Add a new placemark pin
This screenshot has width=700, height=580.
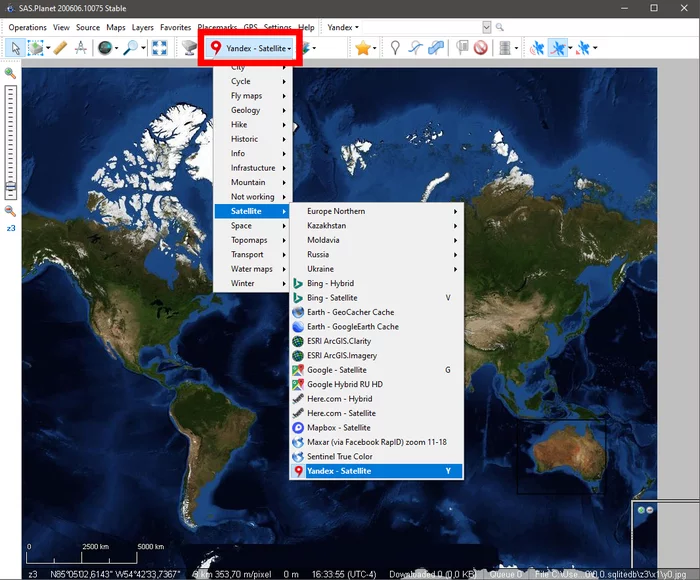[x=395, y=48]
